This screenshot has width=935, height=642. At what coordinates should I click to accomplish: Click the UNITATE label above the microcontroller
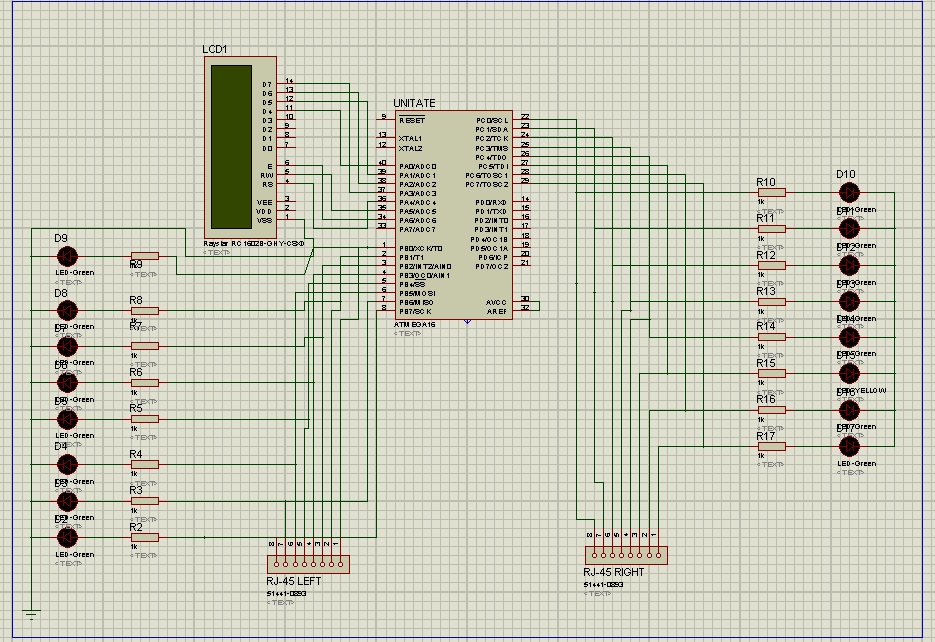point(414,103)
